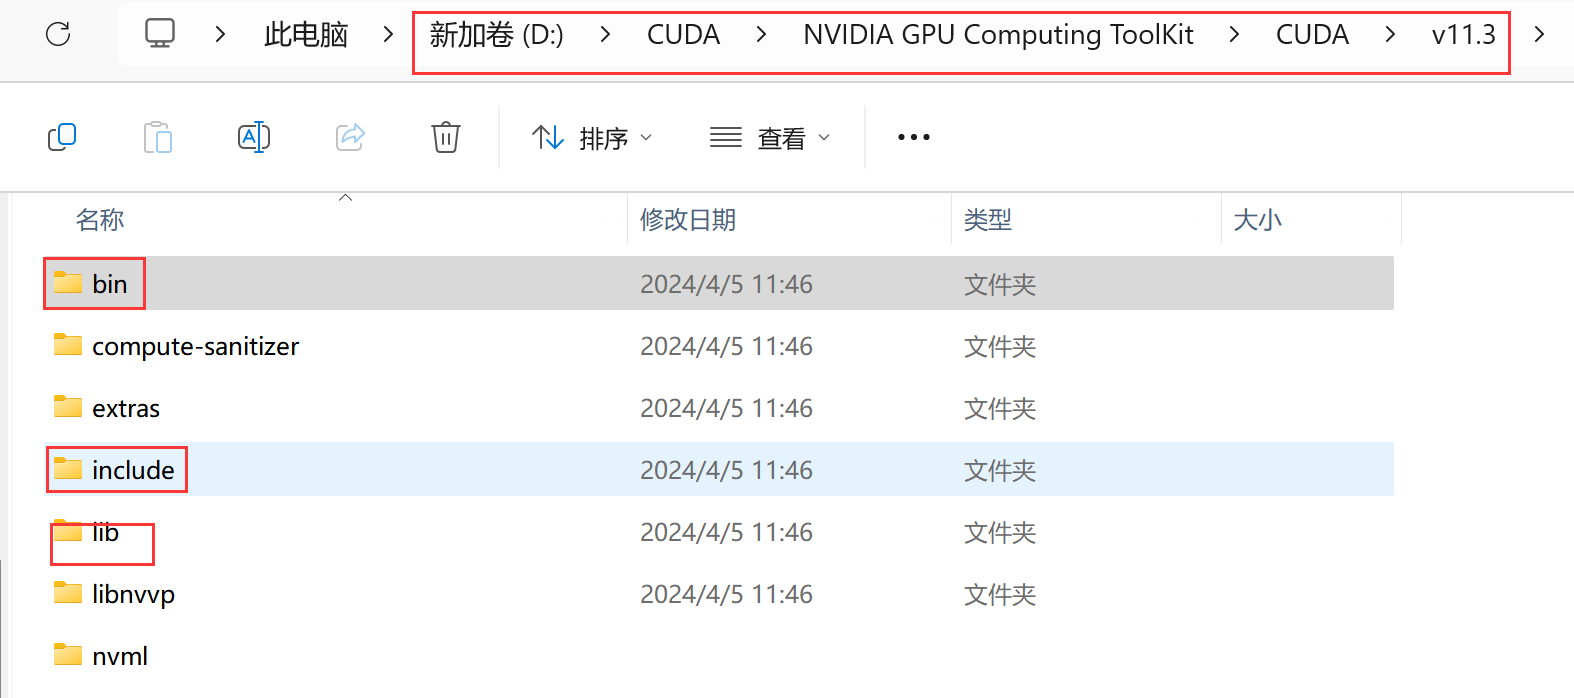Image resolution: width=1574 pixels, height=698 pixels.
Task: Click the delete (trash) icon
Action: coord(445,137)
